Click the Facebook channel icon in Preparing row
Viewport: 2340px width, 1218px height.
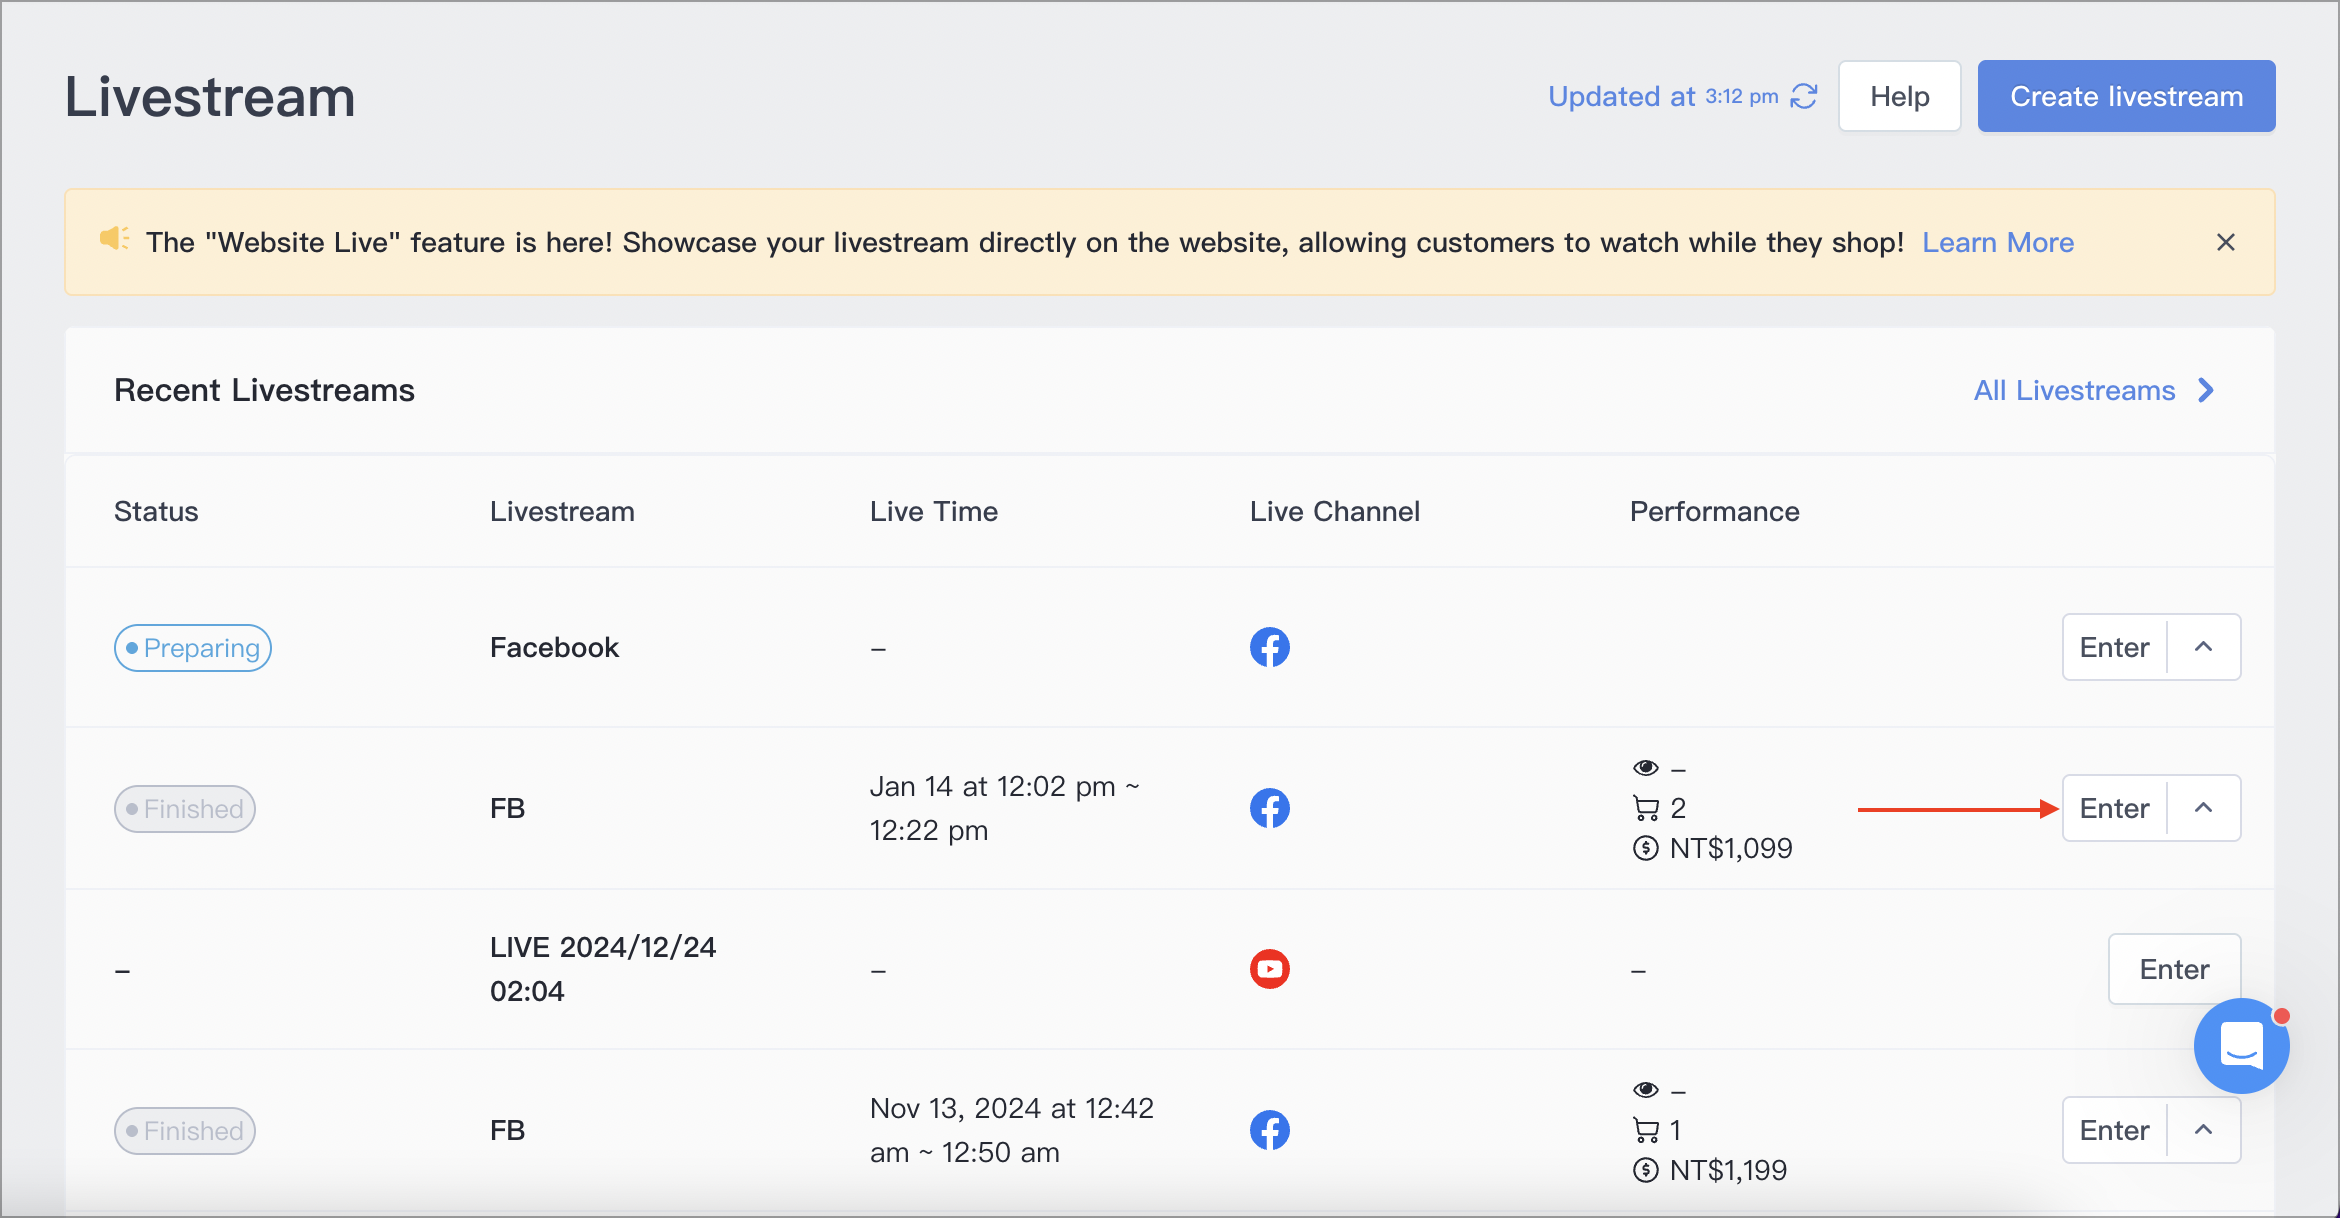tap(1270, 647)
